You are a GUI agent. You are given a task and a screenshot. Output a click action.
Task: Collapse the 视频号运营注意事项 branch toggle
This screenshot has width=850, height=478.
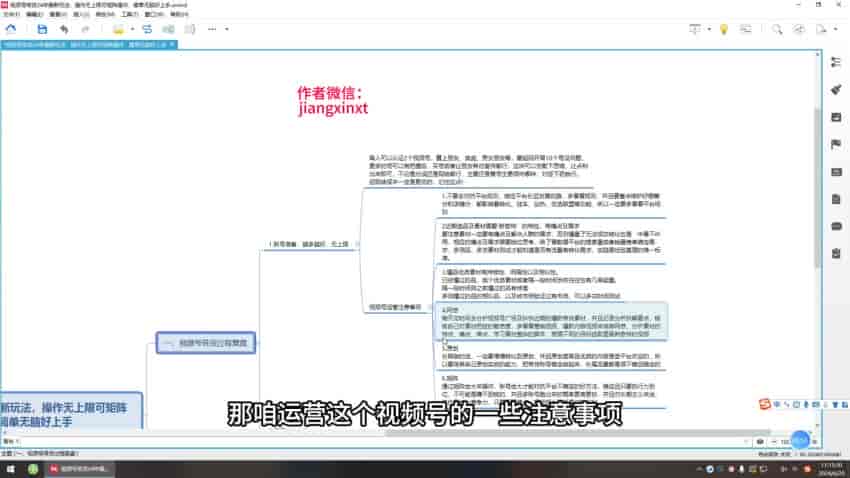429,307
